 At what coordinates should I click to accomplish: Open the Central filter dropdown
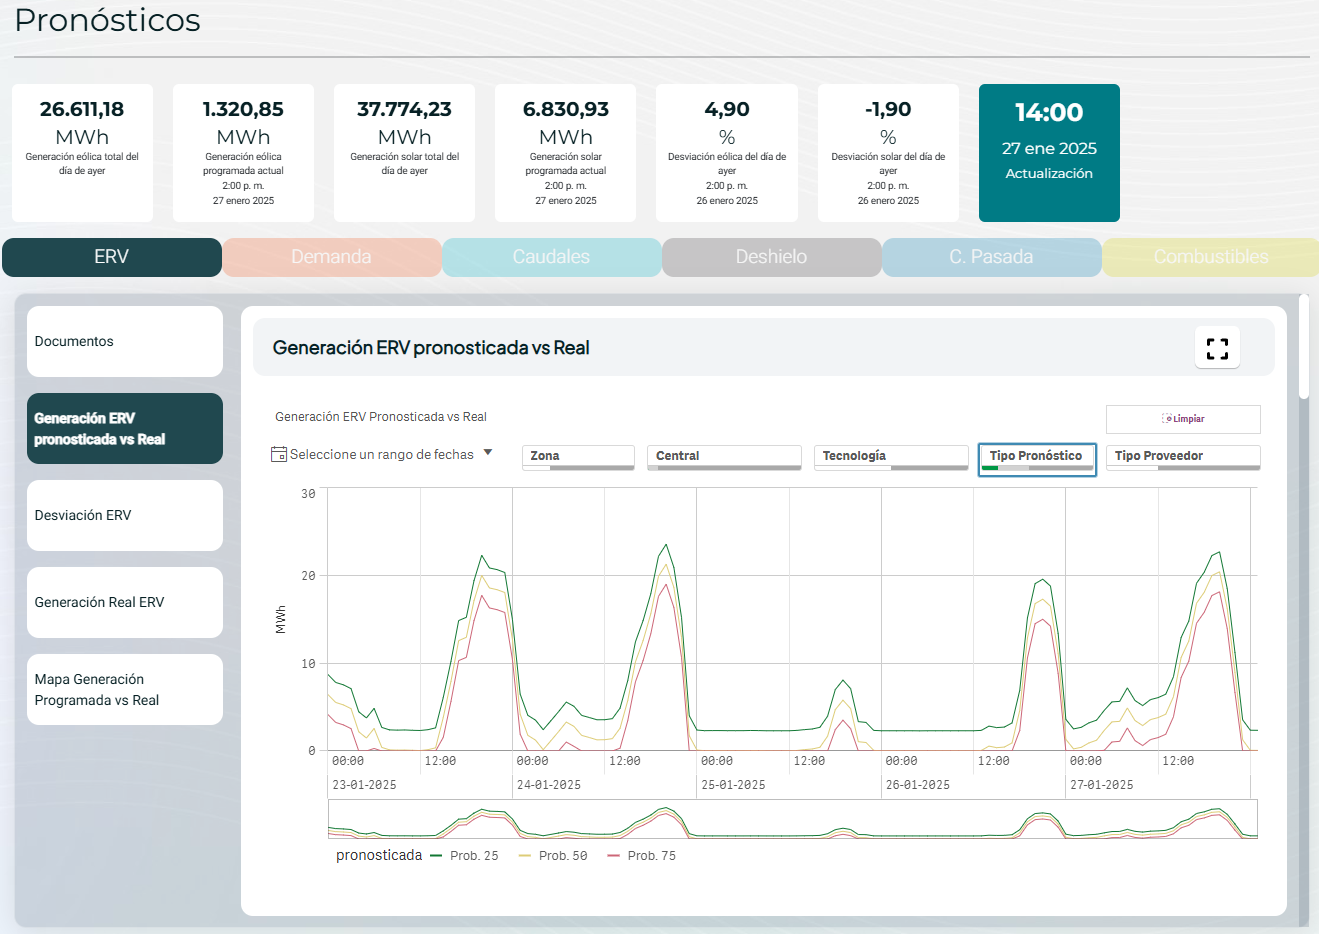tap(724, 457)
